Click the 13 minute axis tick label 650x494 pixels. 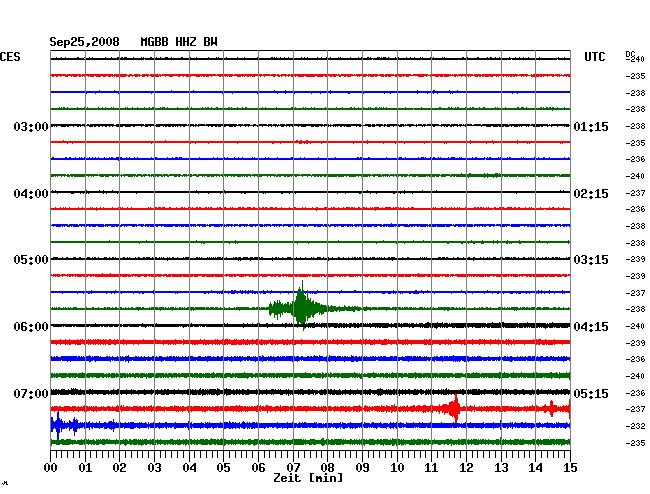(501, 468)
